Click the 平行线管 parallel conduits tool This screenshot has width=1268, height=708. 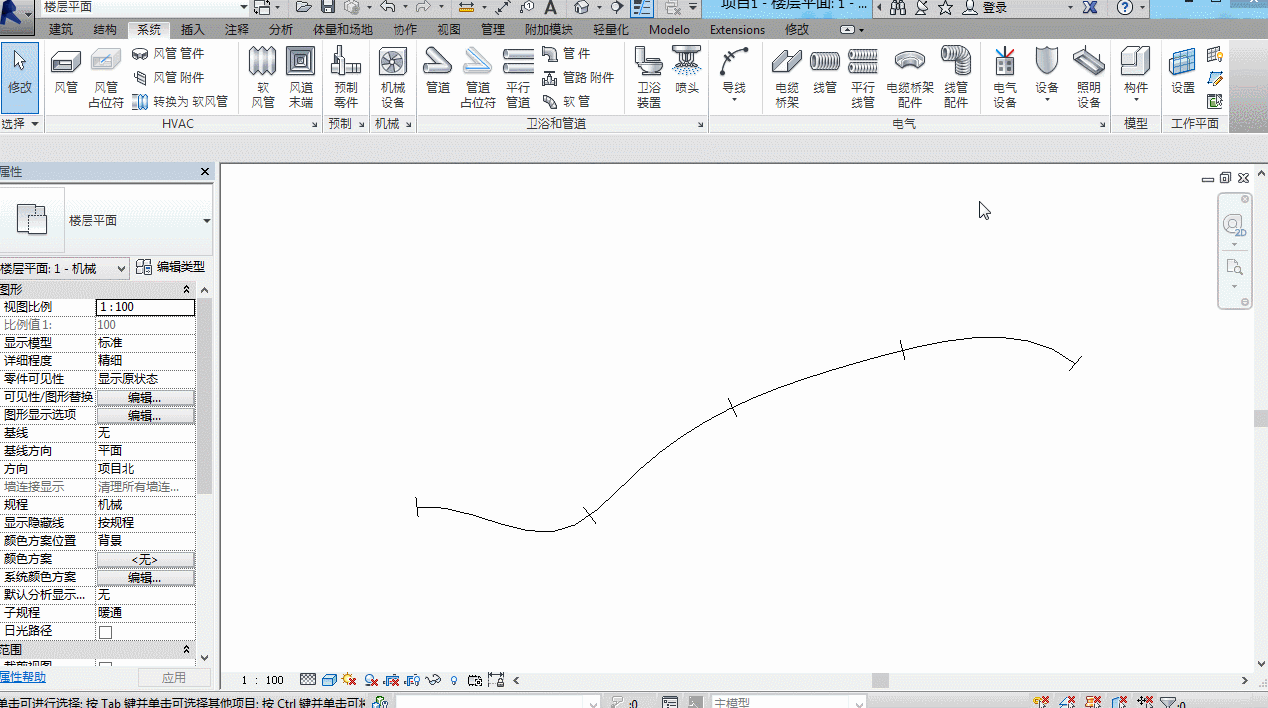click(x=863, y=77)
